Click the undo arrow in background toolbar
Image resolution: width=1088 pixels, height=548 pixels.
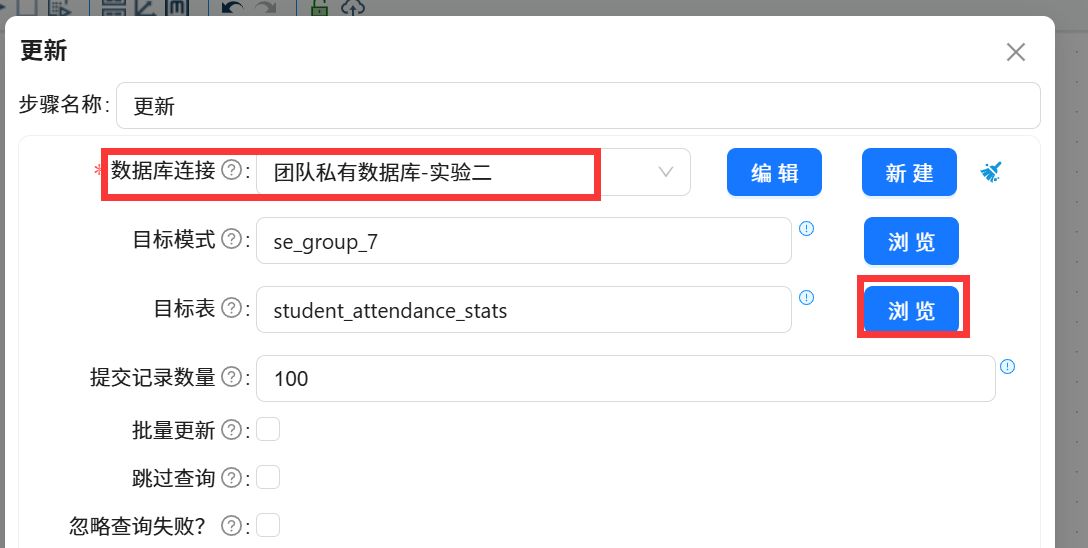[x=232, y=8]
